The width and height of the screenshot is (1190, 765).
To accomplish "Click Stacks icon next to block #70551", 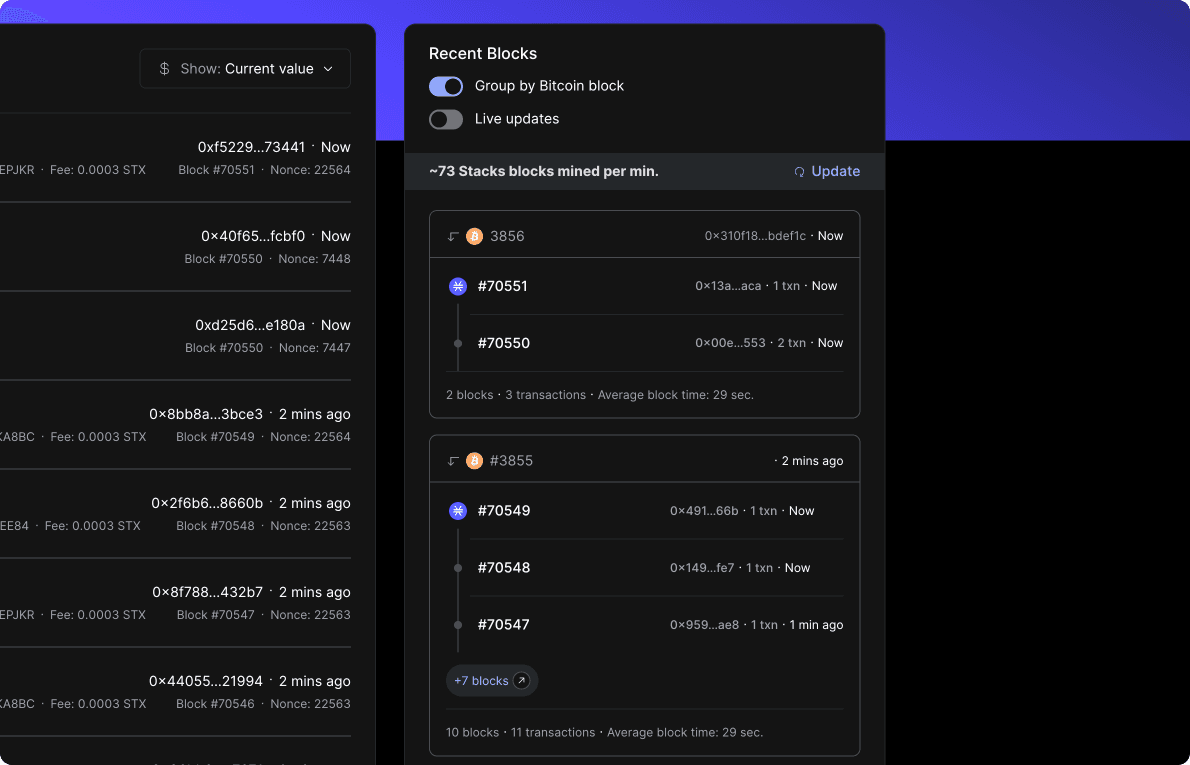I will 458,286.
